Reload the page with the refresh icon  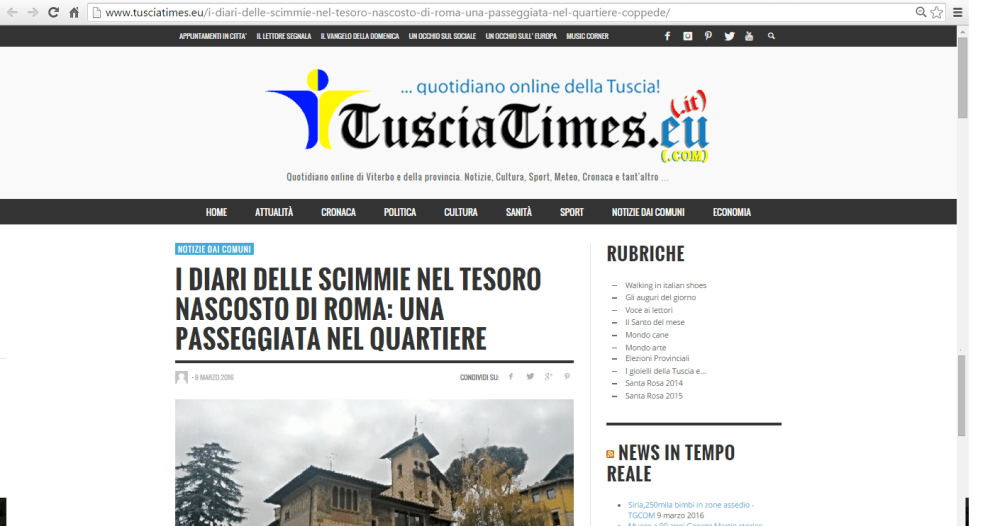pyautogui.click(x=54, y=12)
